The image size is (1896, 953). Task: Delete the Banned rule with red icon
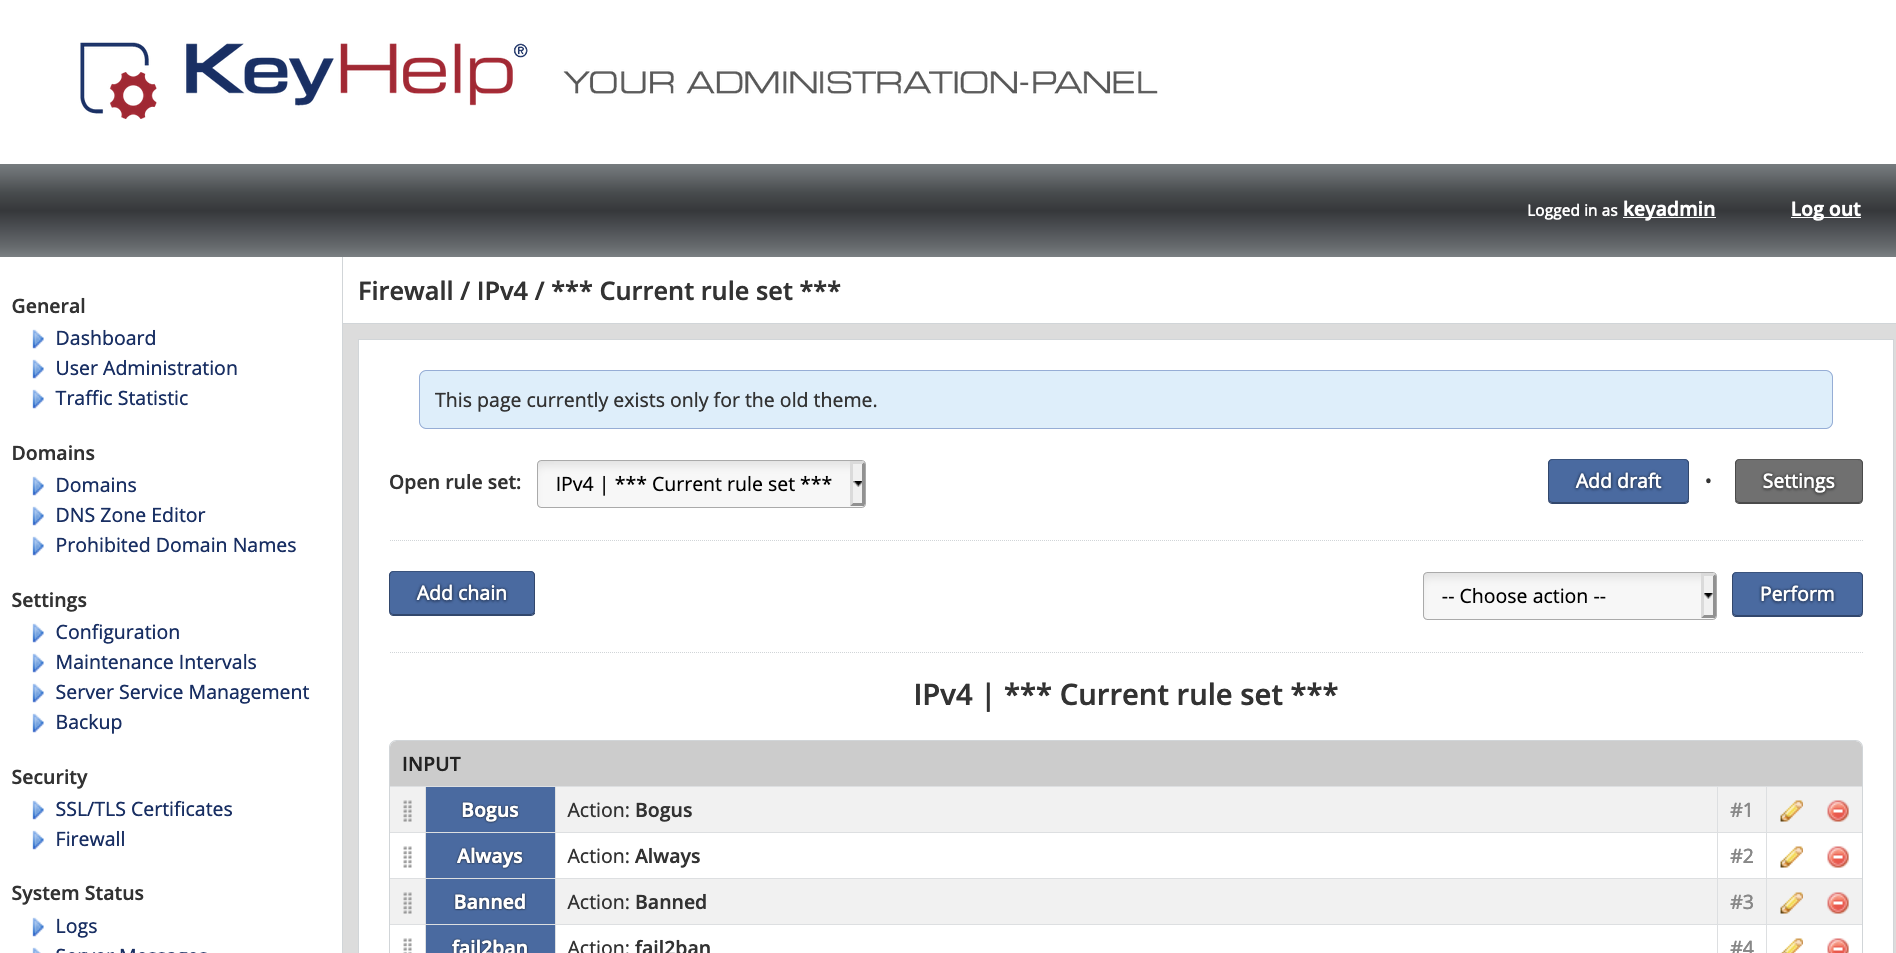(x=1837, y=903)
